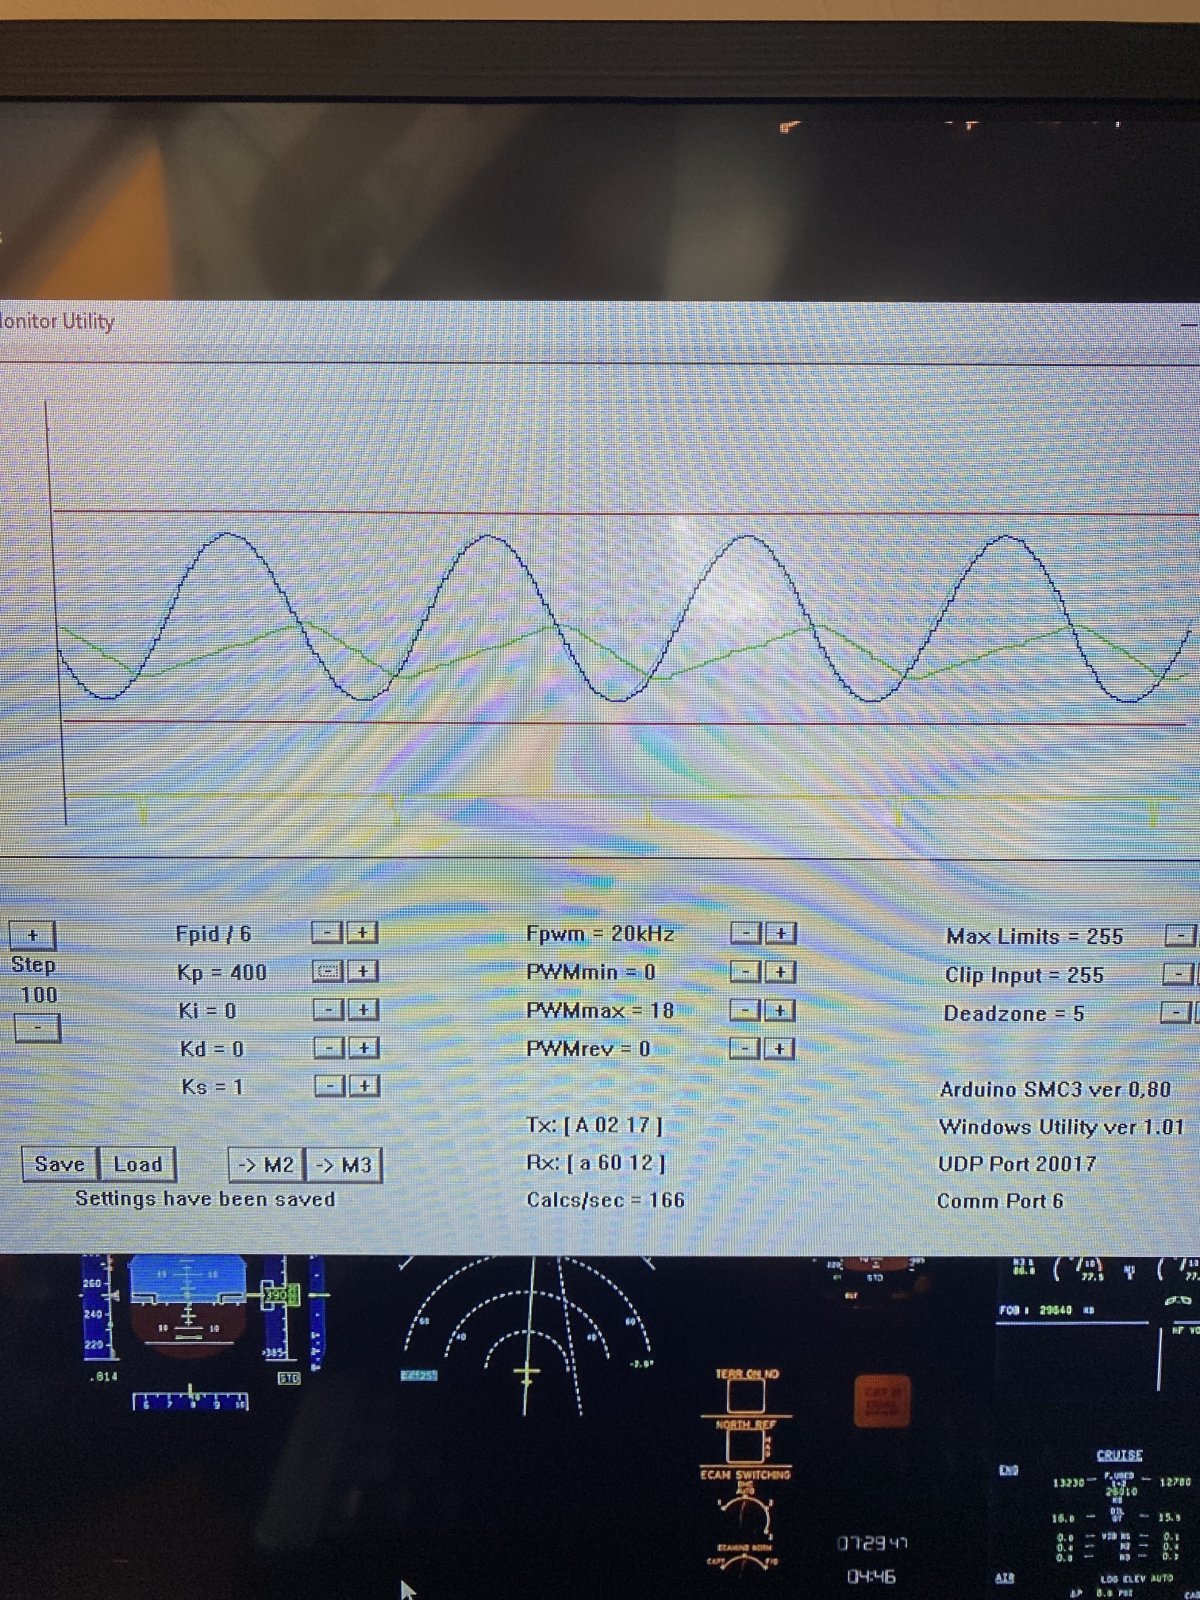The image size is (1200, 1600).
Task: Click the Max Limits = 255 label
Action: [x=1034, y=937]
